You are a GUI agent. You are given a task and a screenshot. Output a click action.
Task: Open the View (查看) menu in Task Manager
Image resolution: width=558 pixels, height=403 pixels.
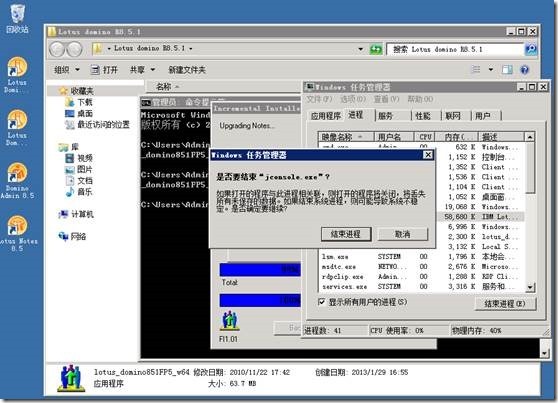pos(386,99)
